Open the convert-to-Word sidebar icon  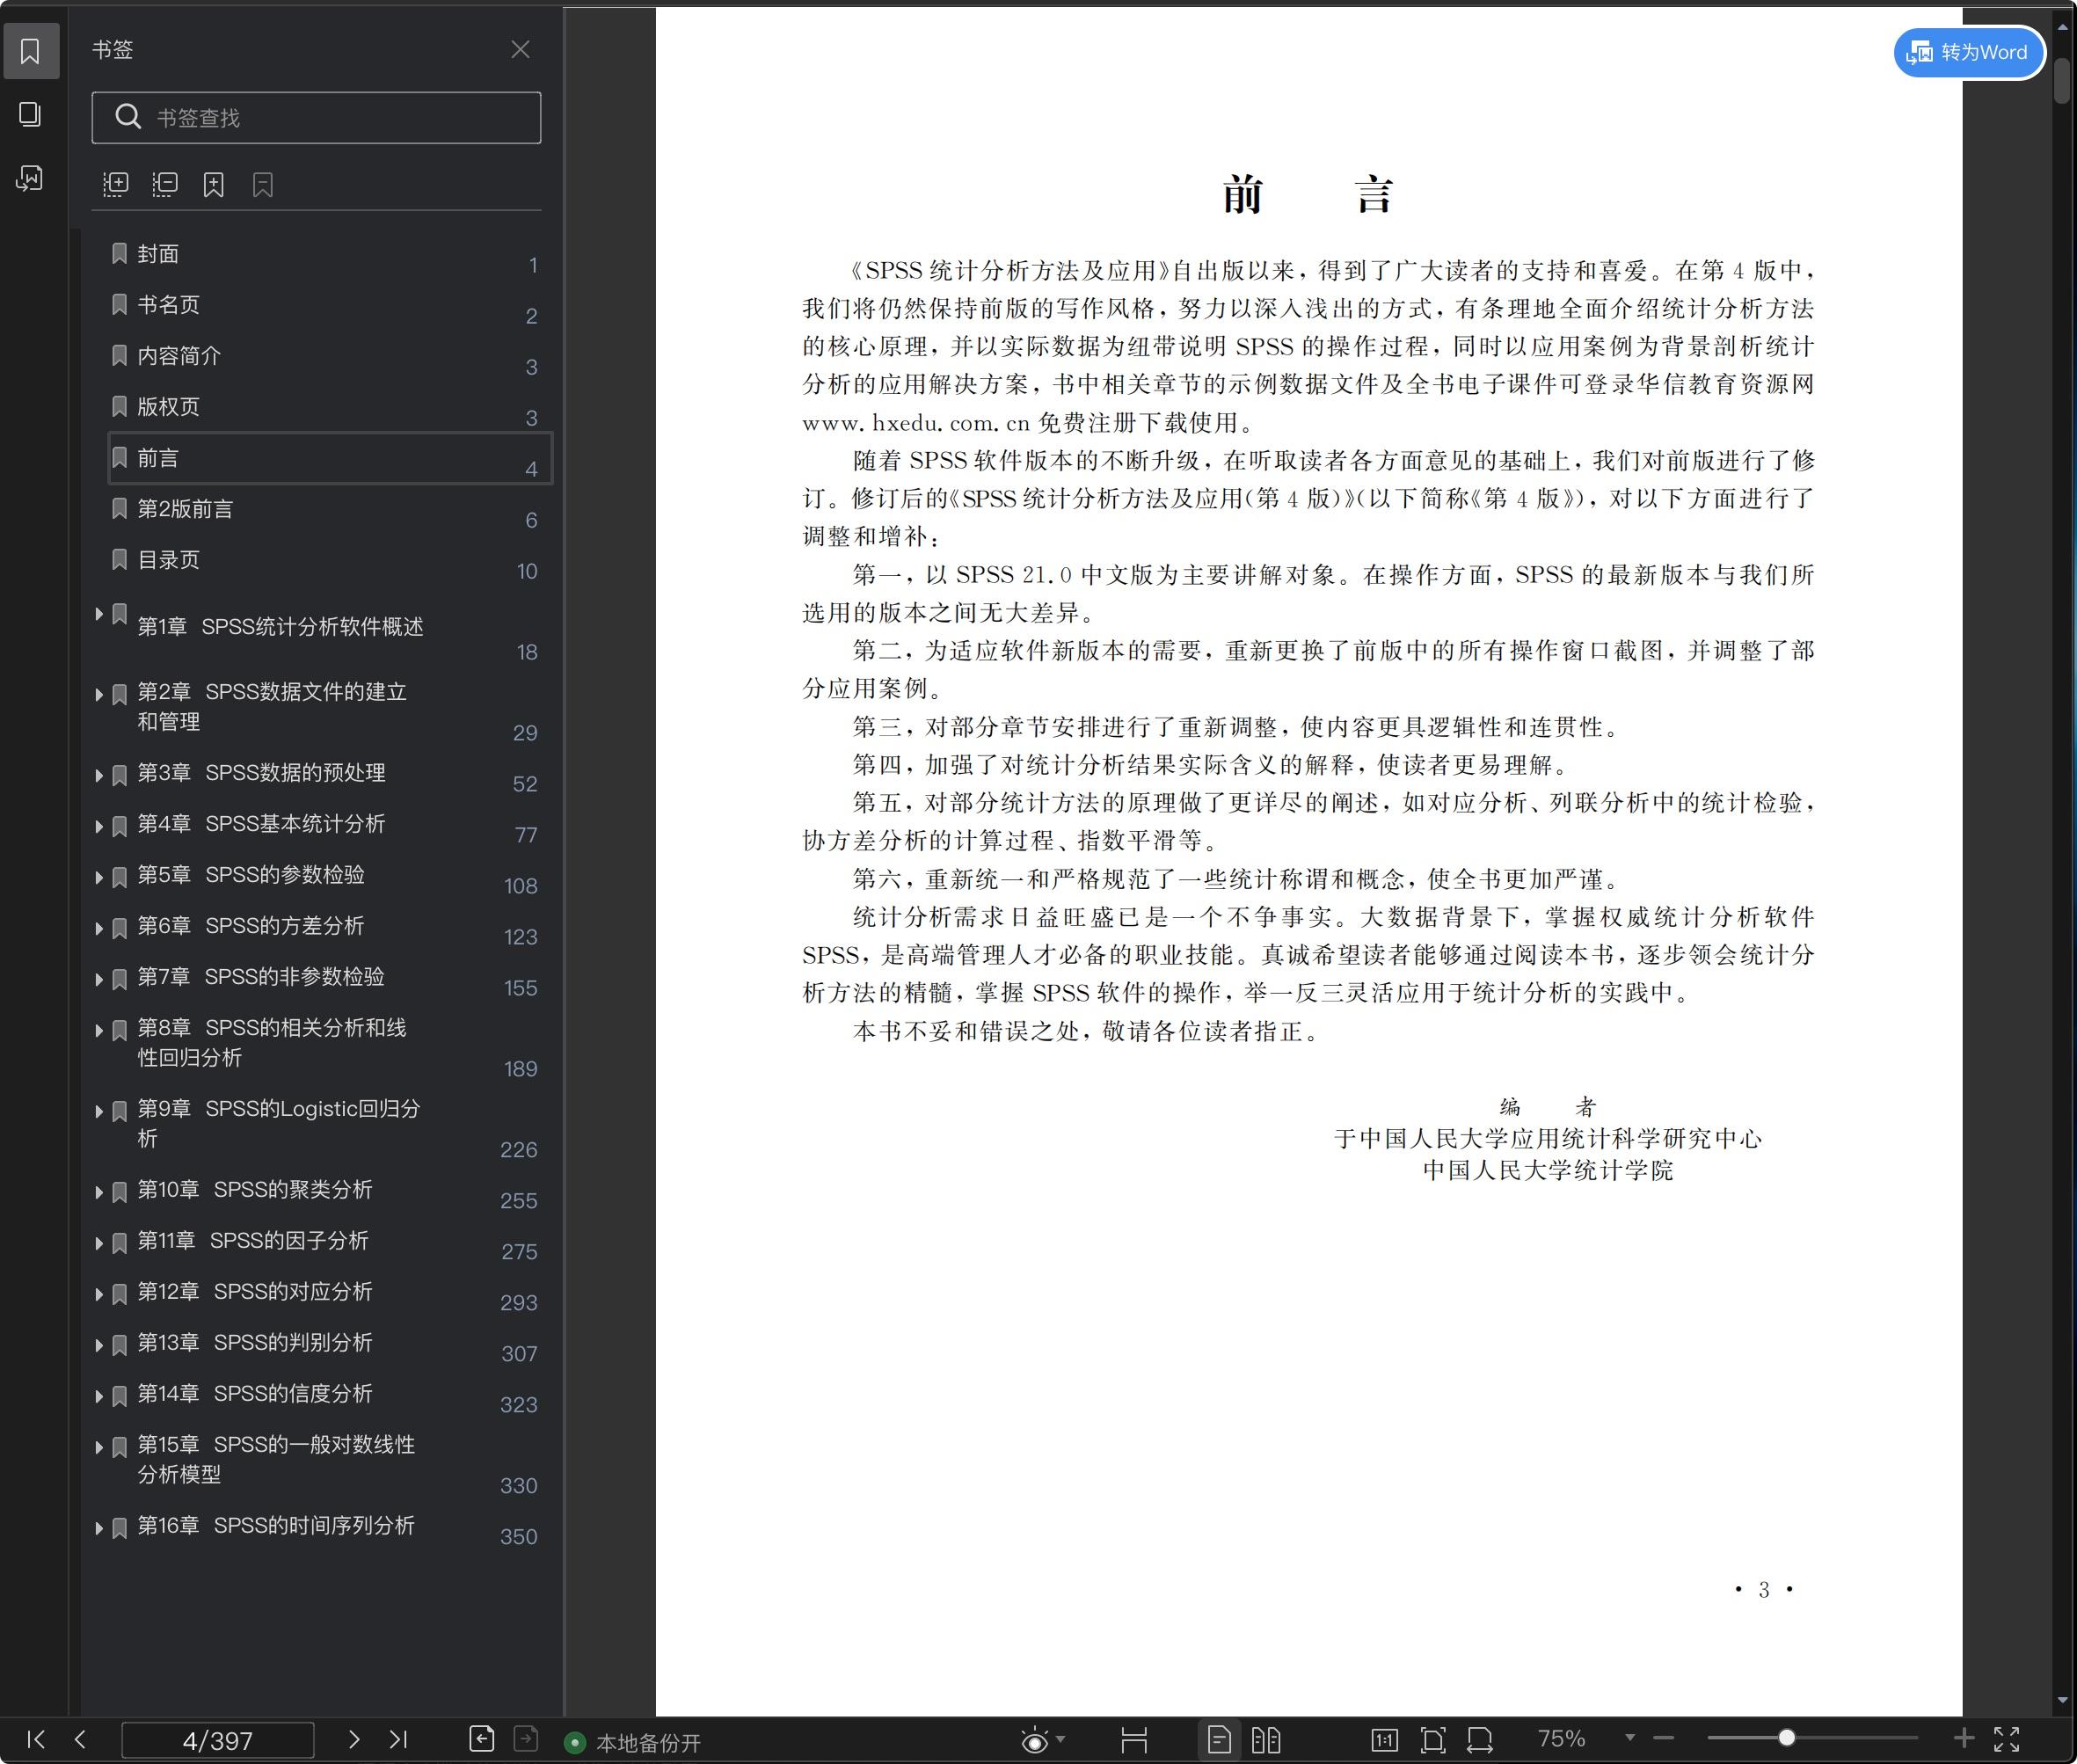click(x=30, y=178)
